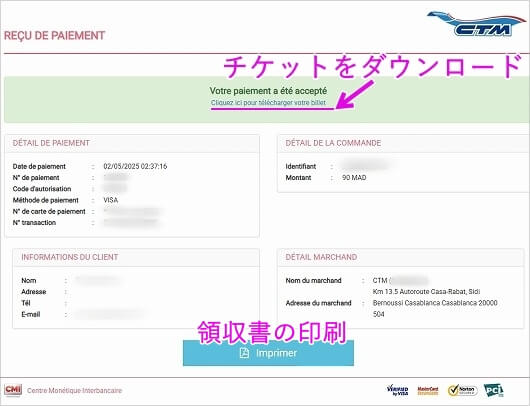
Task: Select the 'Identifiant' label
Action: click(x=301, y=166)
